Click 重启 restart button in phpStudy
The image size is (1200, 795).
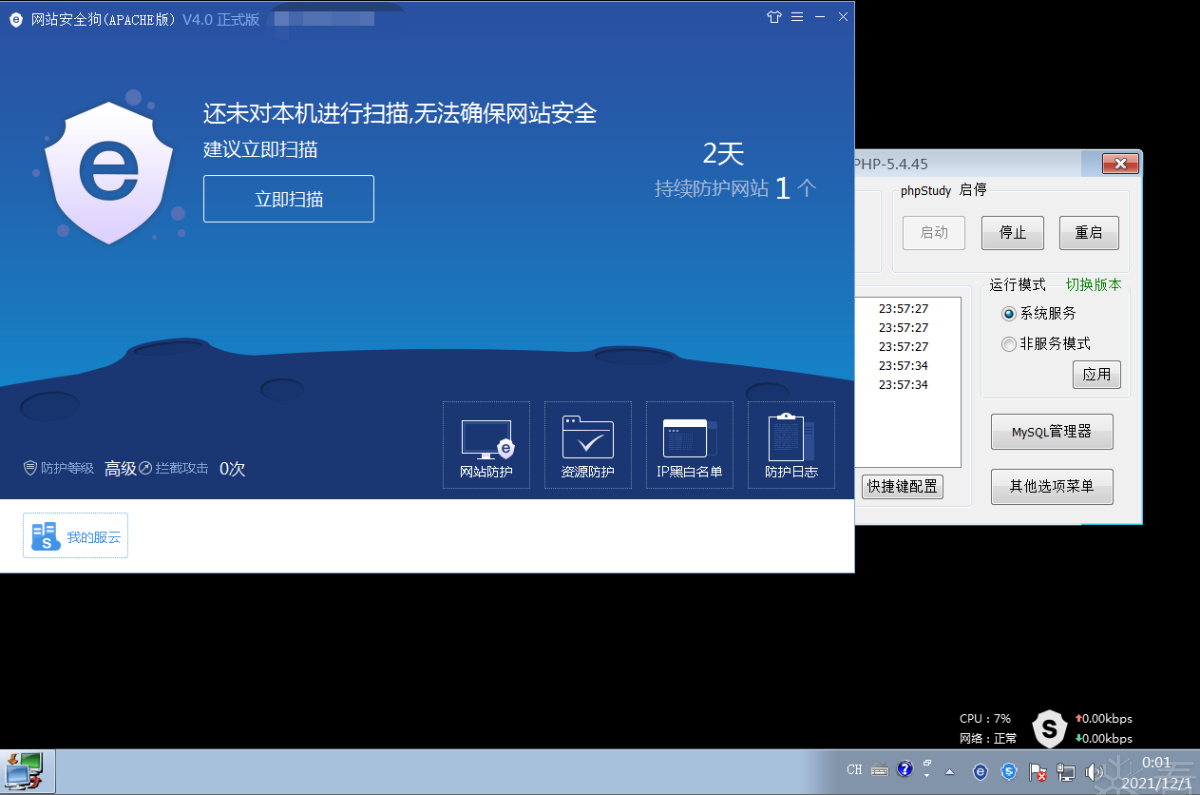pyautogui.click(x=1089, y=233)
